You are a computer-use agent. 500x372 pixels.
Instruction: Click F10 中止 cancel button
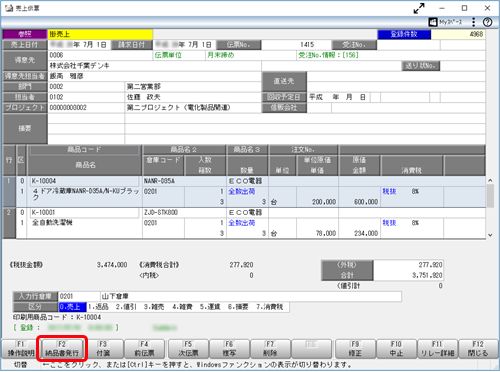(396, 349)
